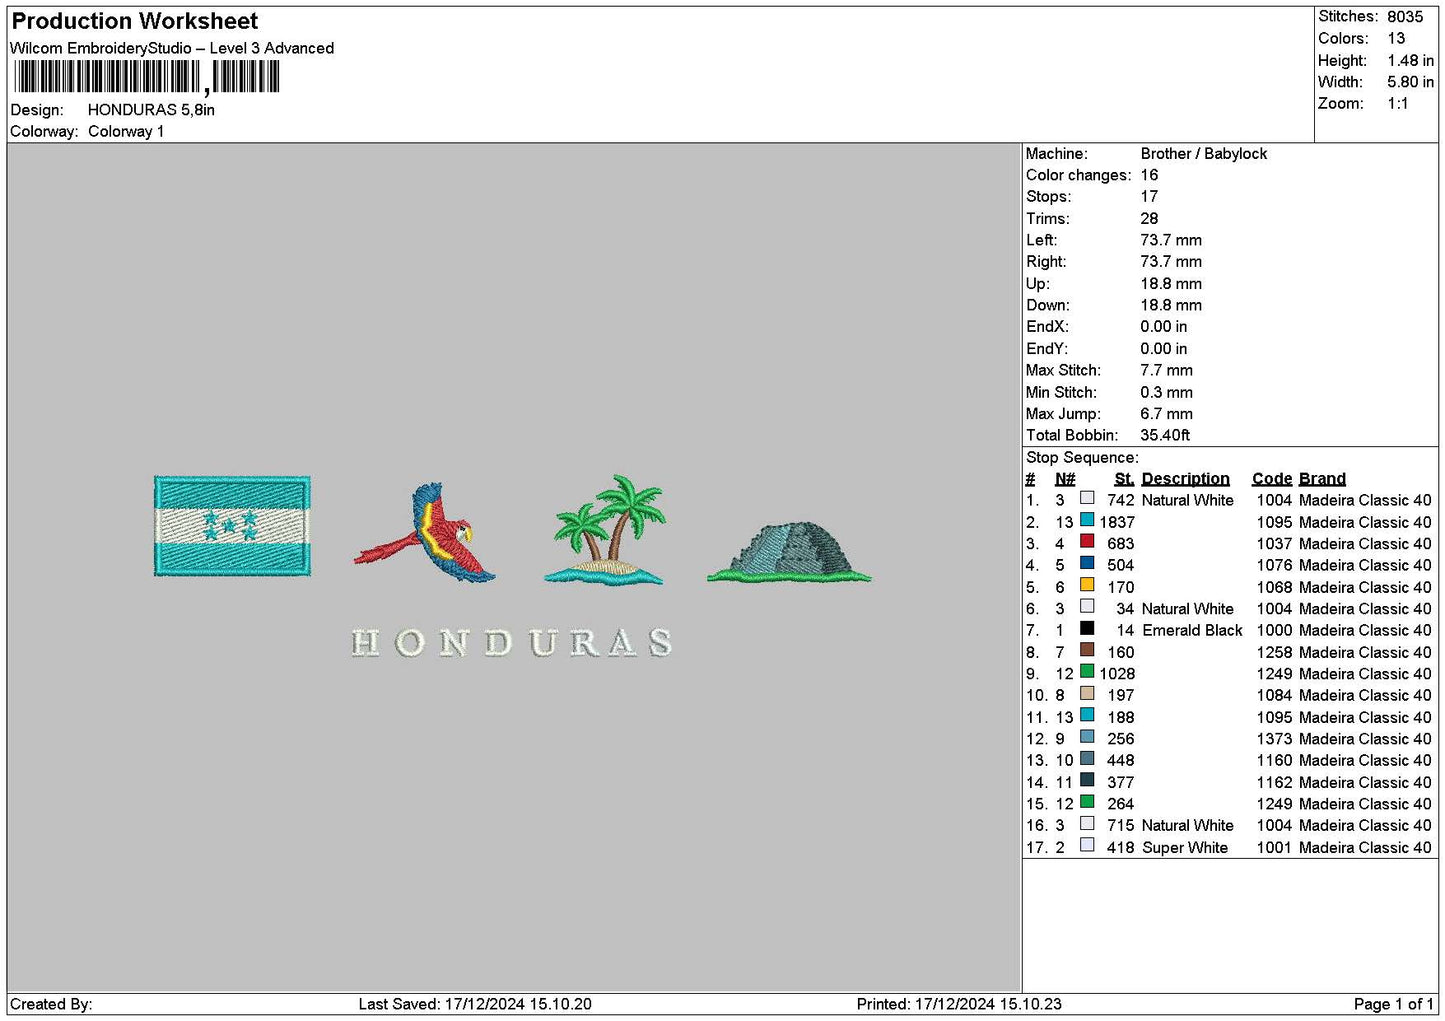This screenshot has height=1021, width=1445.
Task: Click the Total Bobbin value 35.40ft
Action: (1165, 435)
